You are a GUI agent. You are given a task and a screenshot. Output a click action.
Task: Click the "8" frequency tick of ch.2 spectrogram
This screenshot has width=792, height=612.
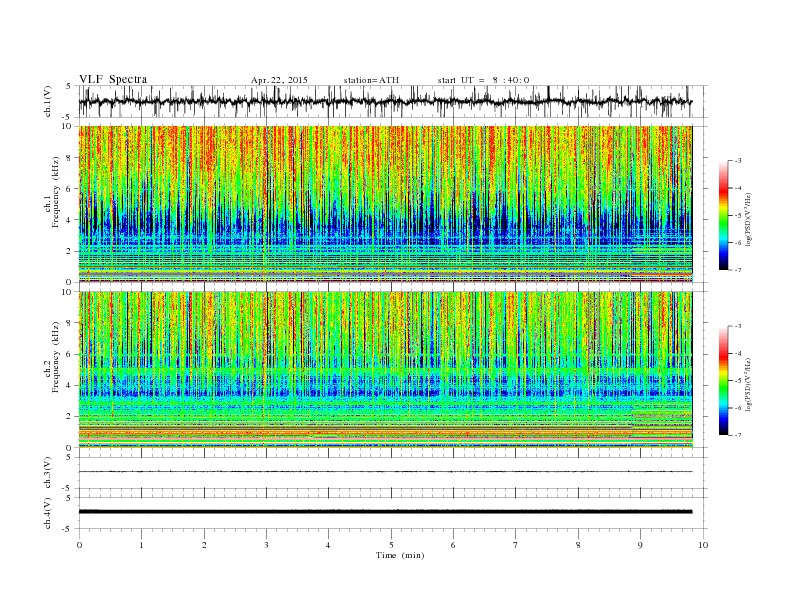point(70,323)
